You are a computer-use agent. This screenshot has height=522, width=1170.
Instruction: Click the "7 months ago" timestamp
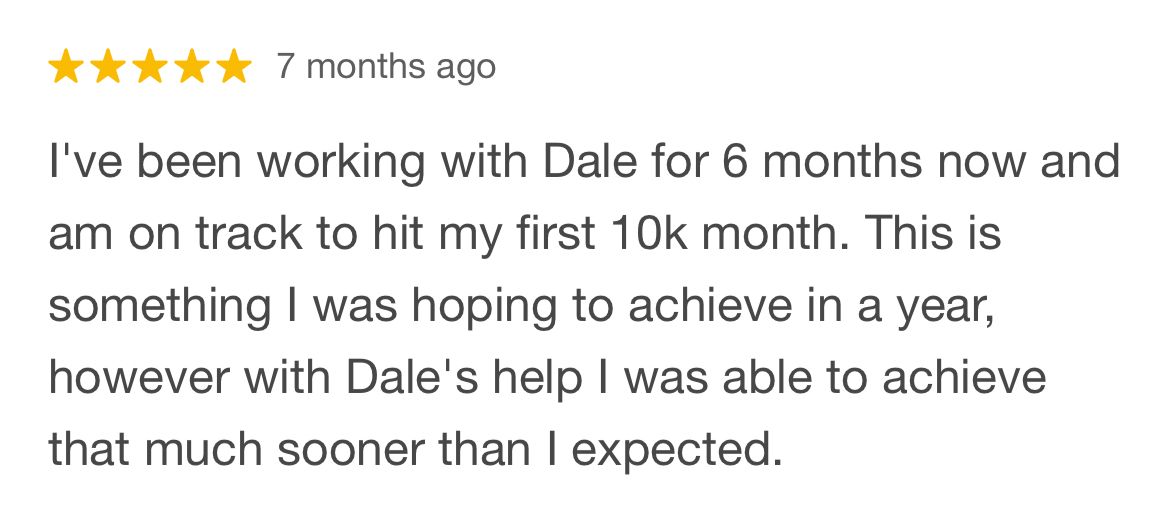386,68
